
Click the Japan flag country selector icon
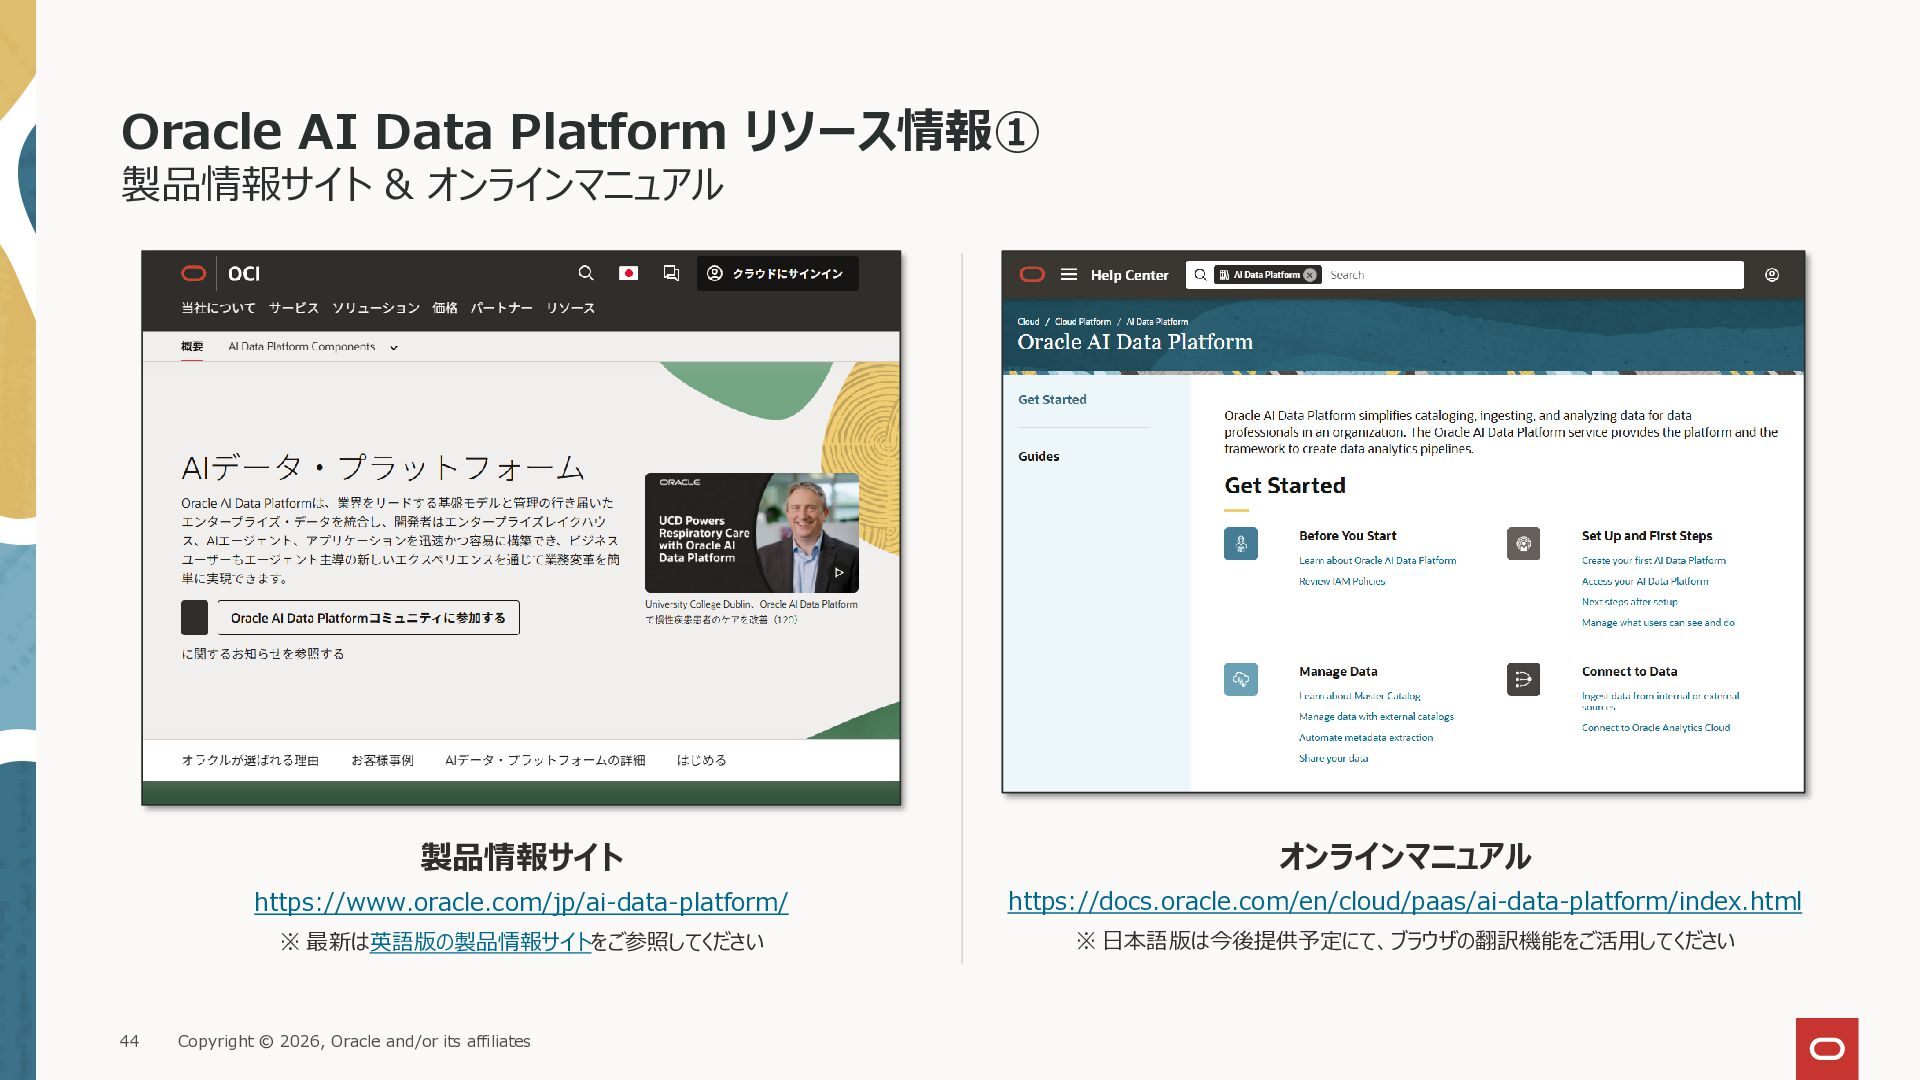628,273
